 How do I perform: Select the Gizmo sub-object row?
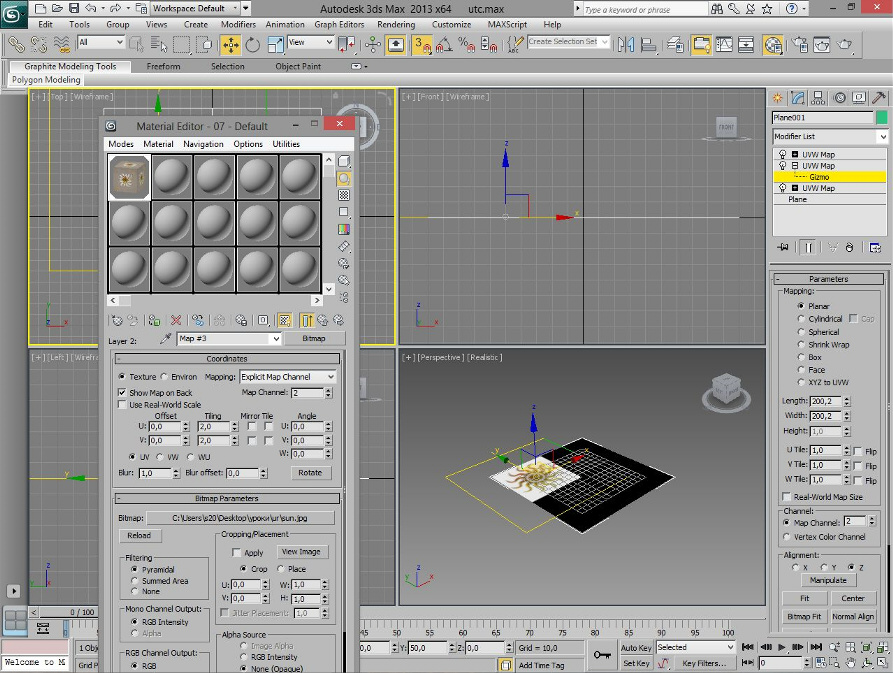coord(830,177)
